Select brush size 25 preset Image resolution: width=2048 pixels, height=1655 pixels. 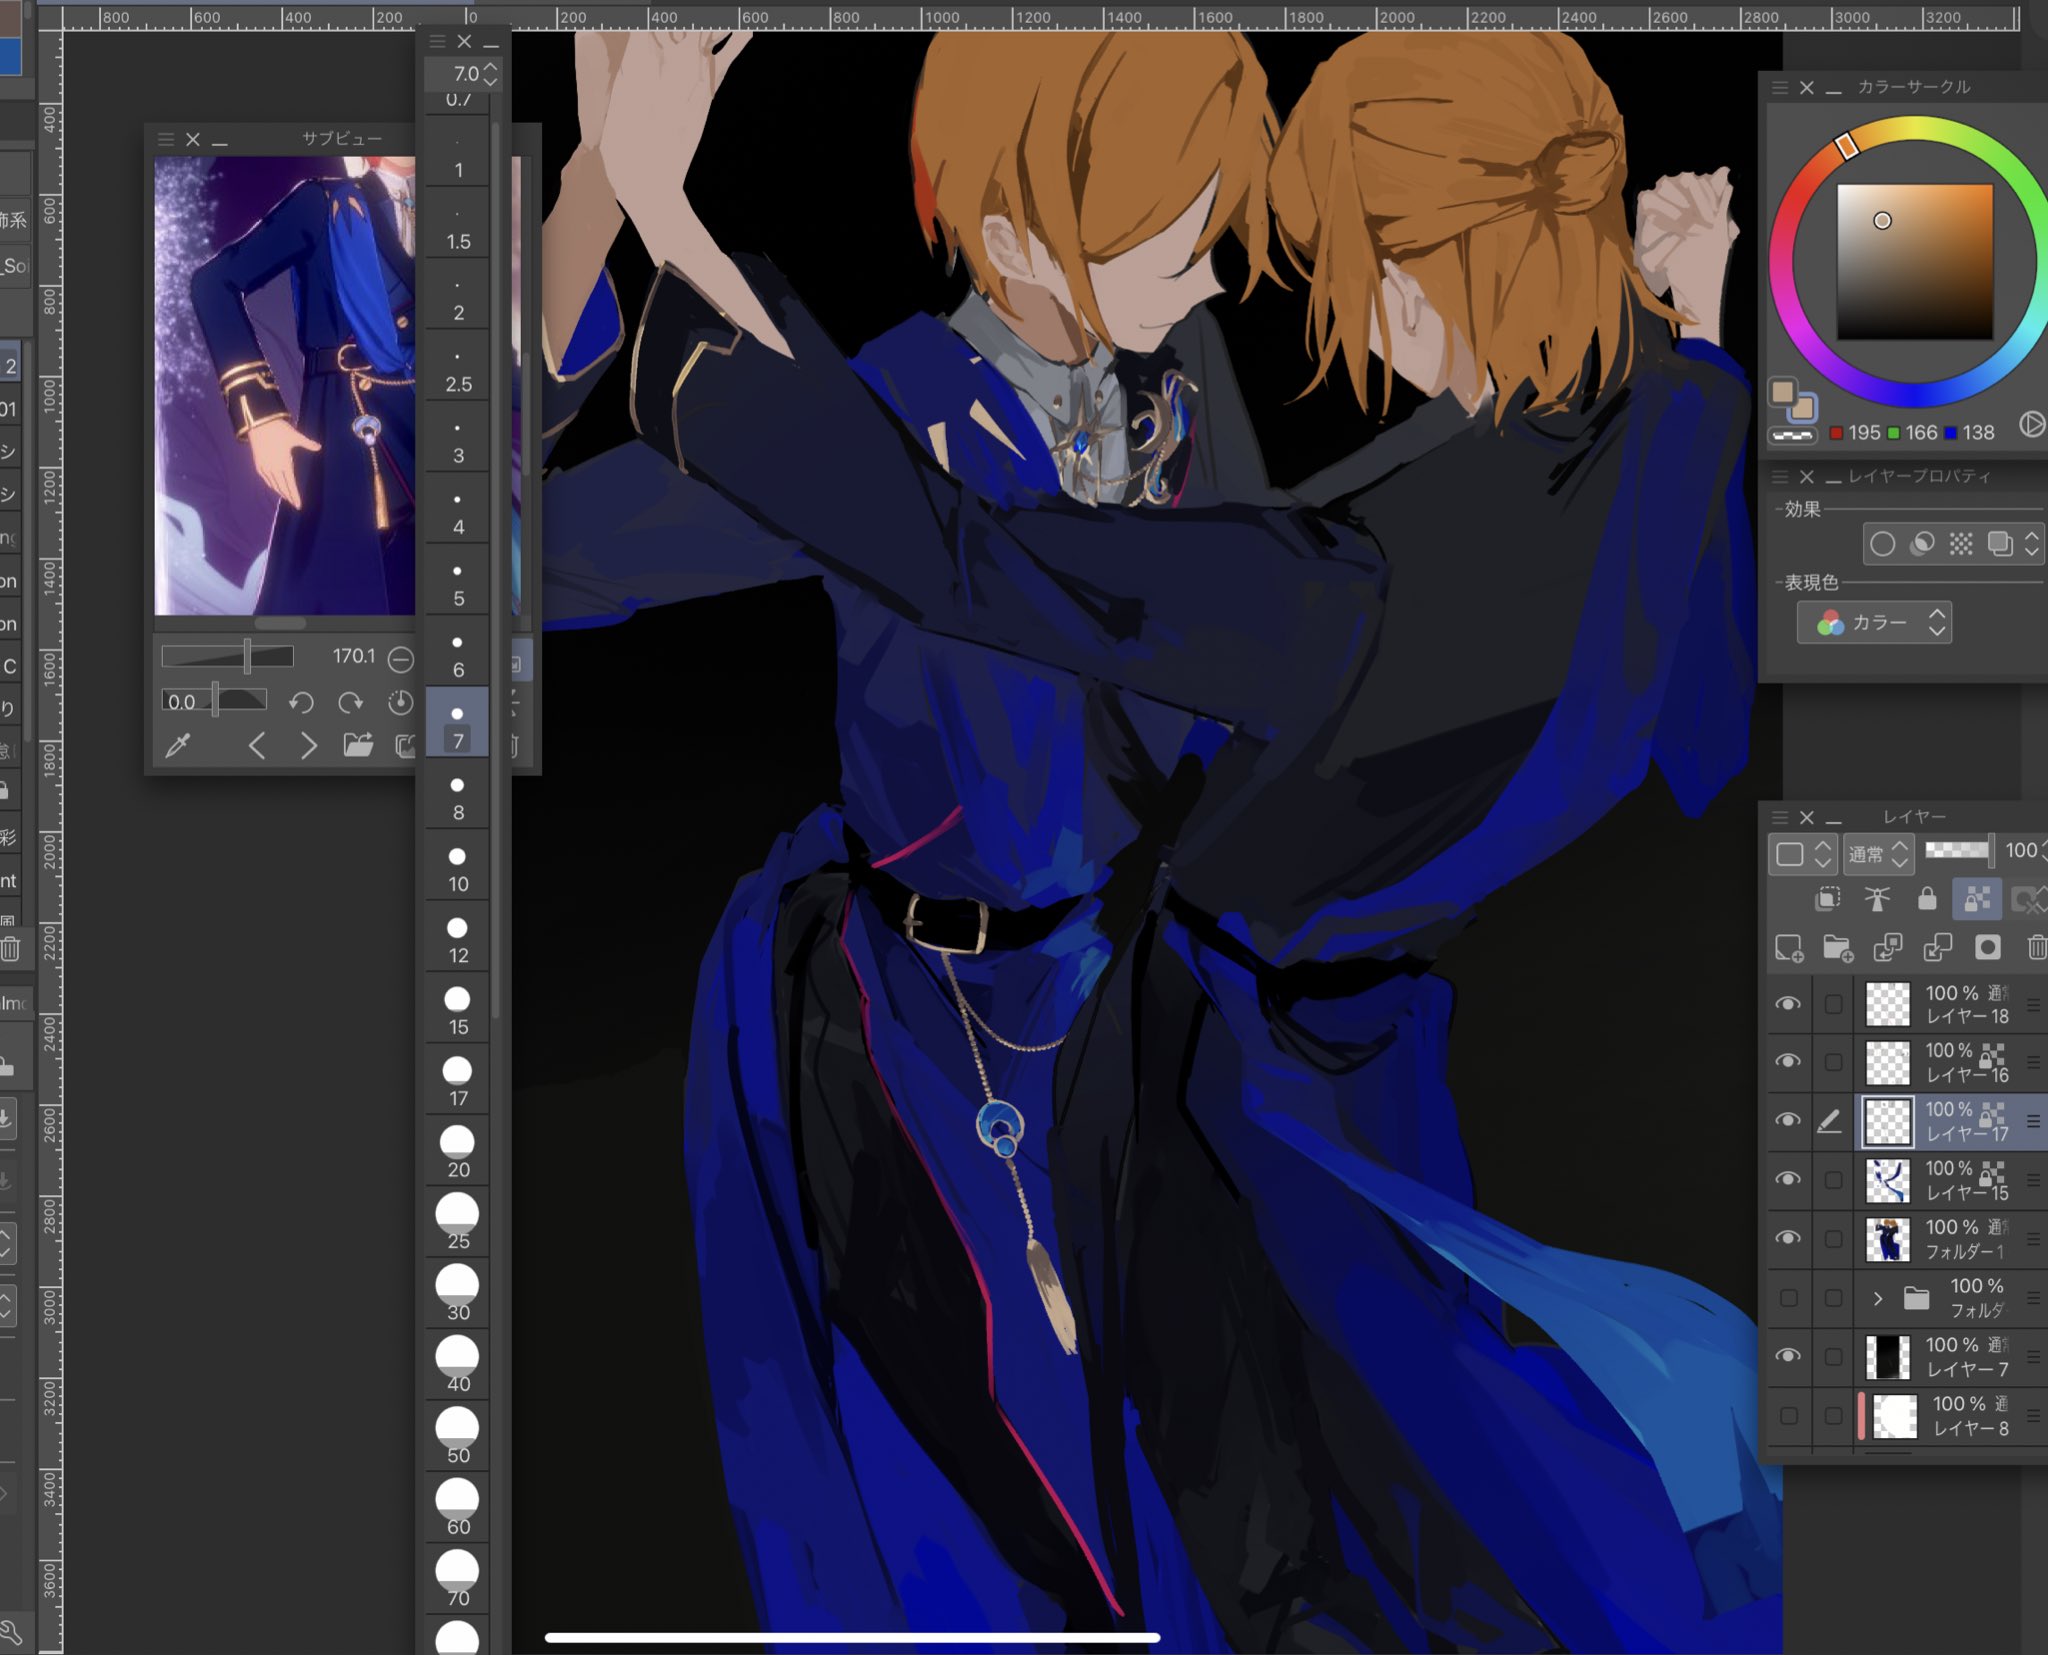click(458, 1224)
